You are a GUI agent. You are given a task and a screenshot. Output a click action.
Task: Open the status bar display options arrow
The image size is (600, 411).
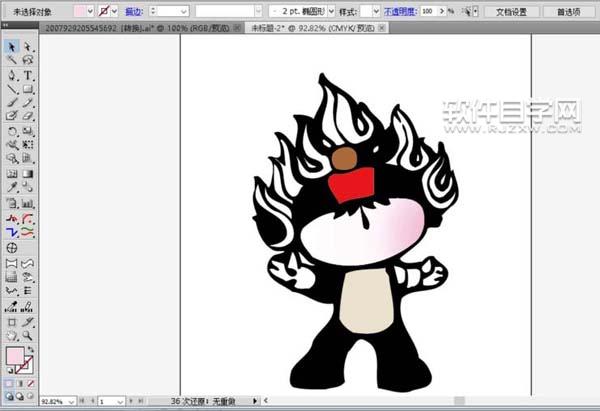(254, 401)
